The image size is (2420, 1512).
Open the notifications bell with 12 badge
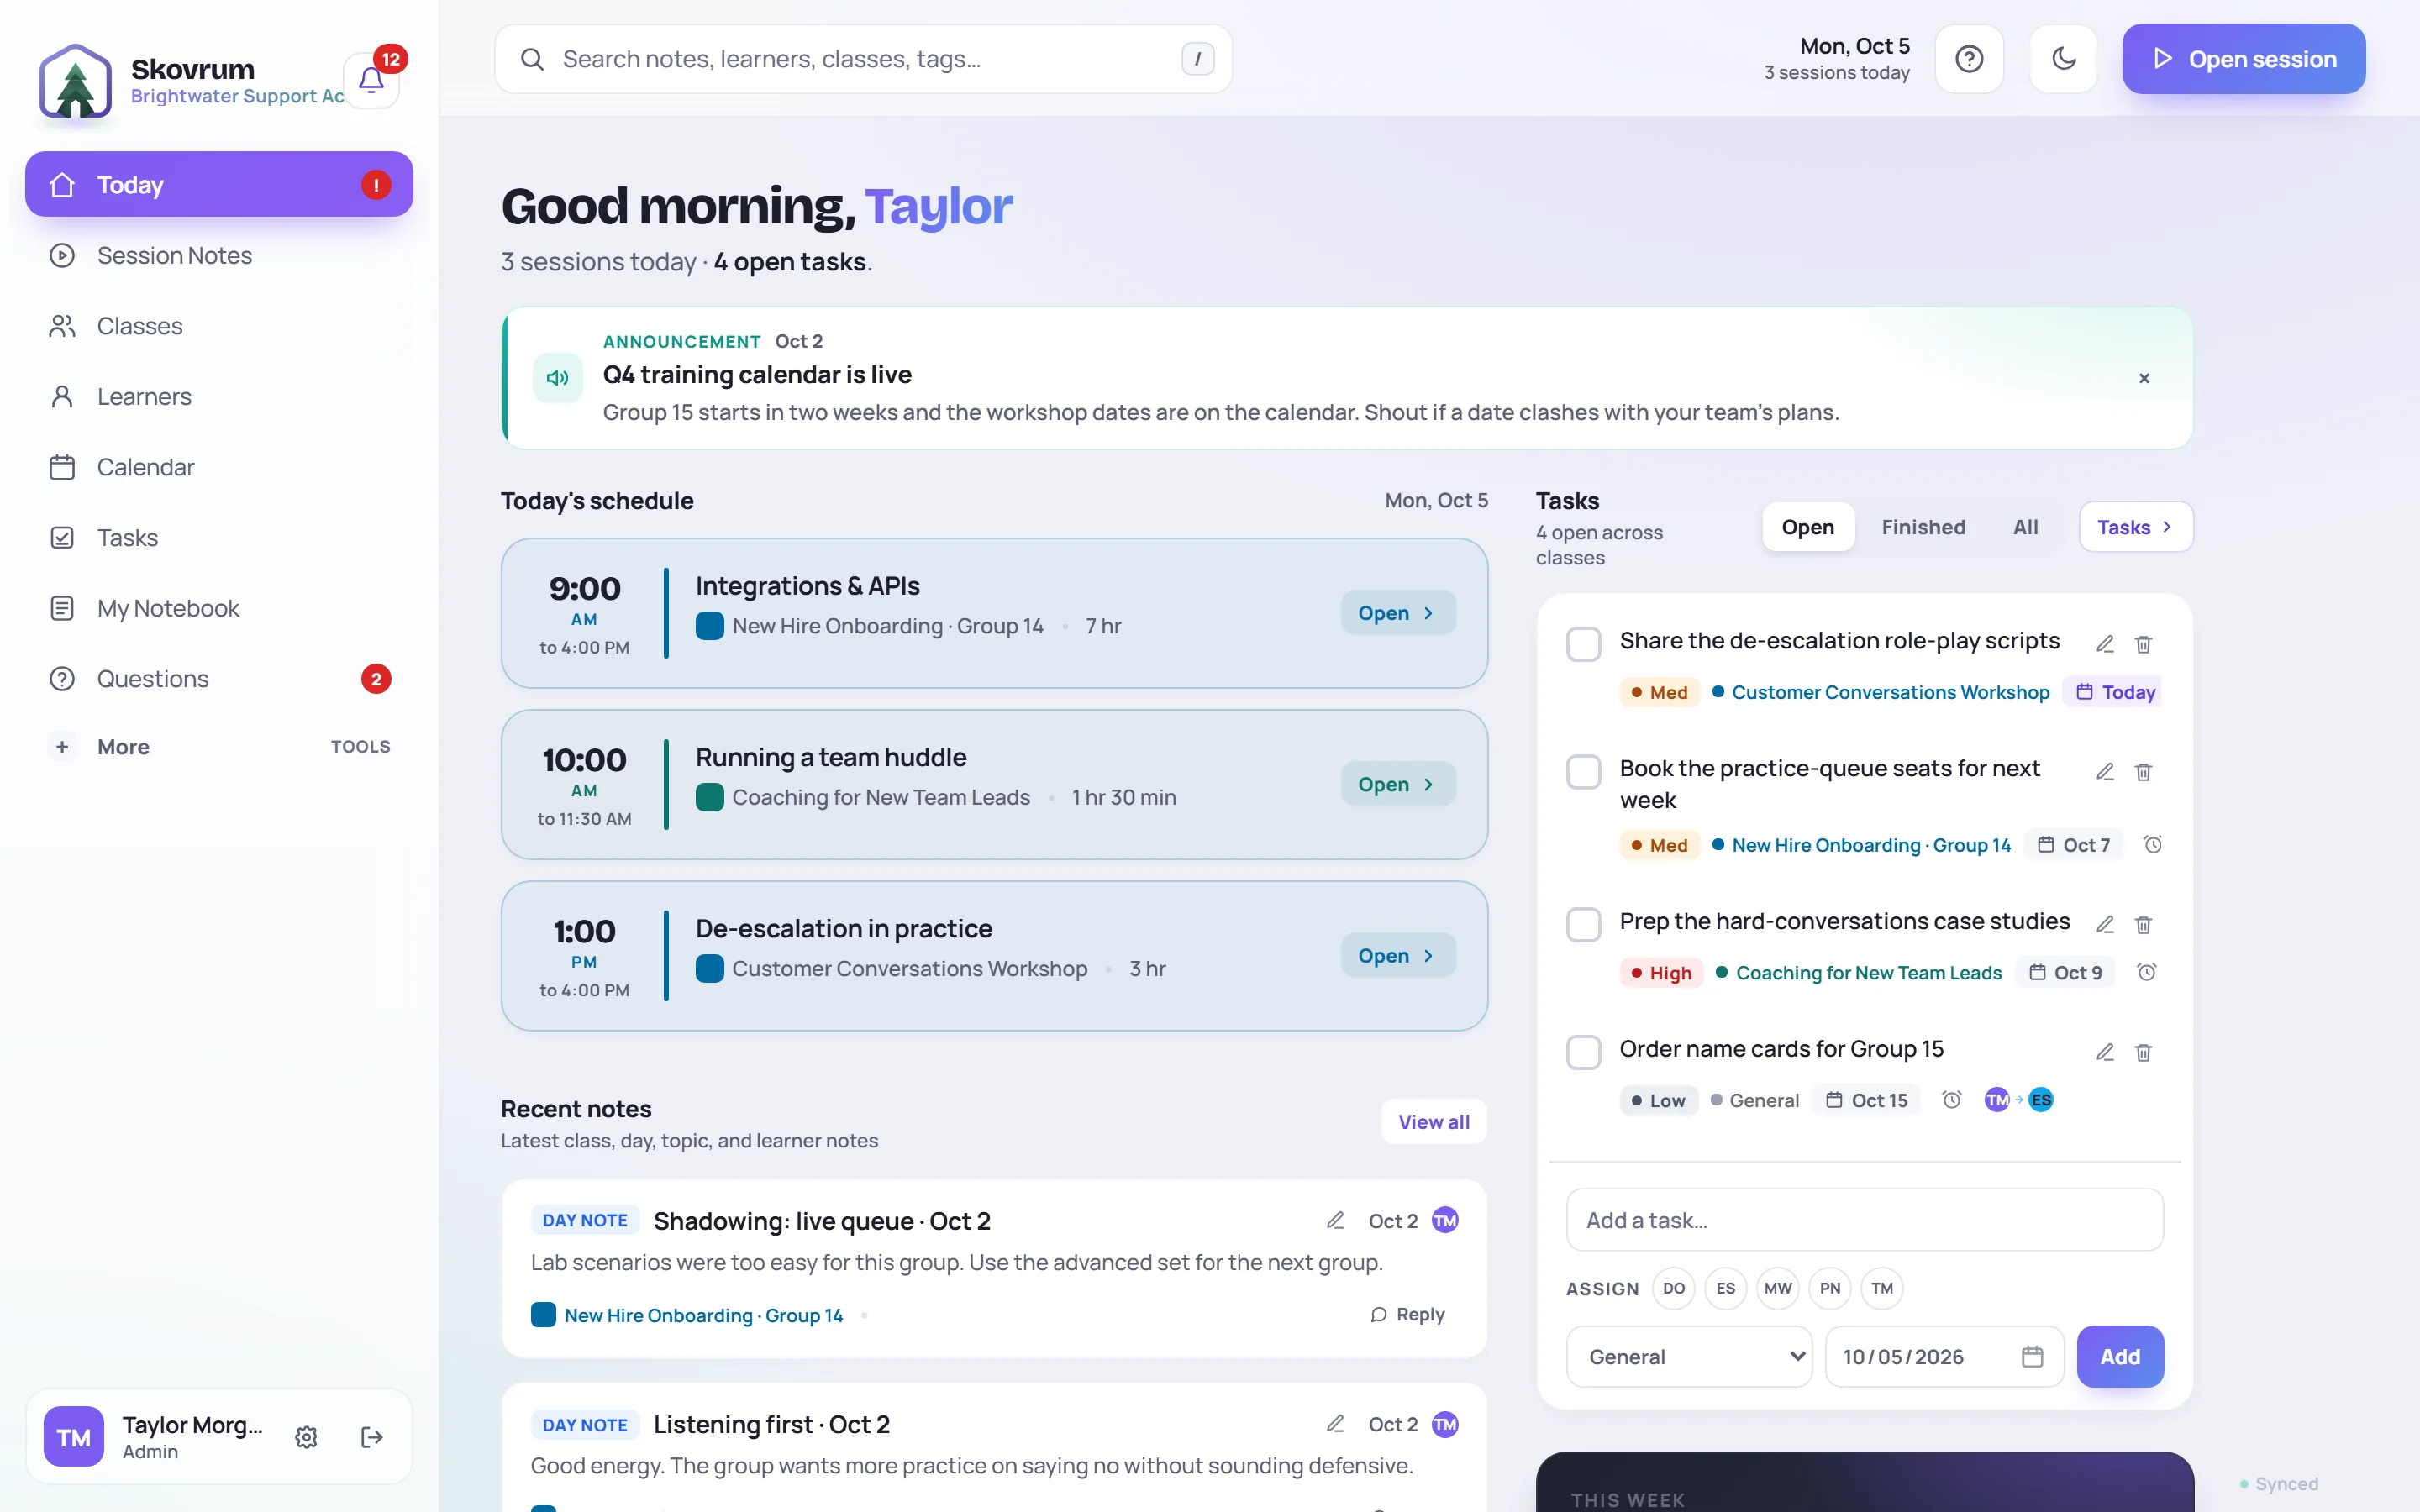pos(371,79)
